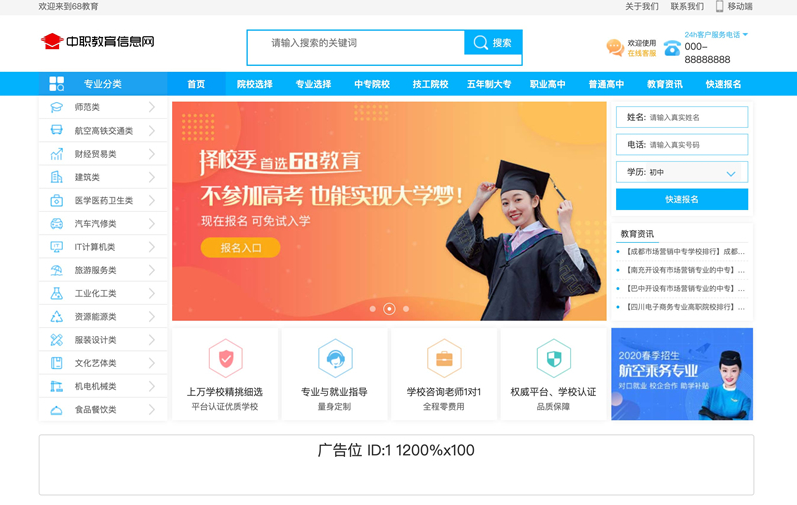Expand the 服装设计类 category chevron
Viewport: 797px width, 505px height.
point(151,340)
